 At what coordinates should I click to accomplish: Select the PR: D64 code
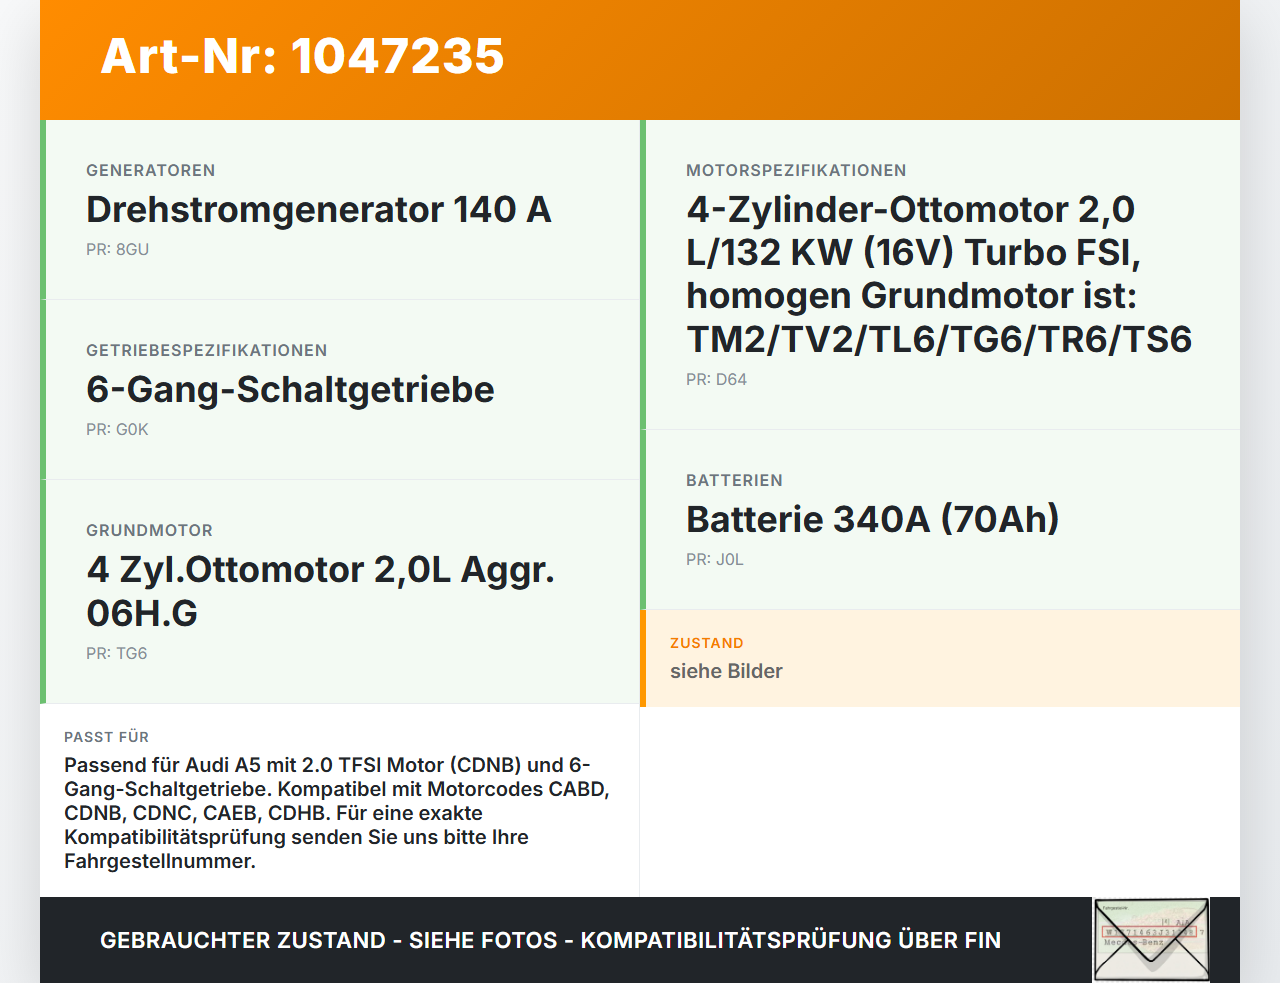(716, 379)
